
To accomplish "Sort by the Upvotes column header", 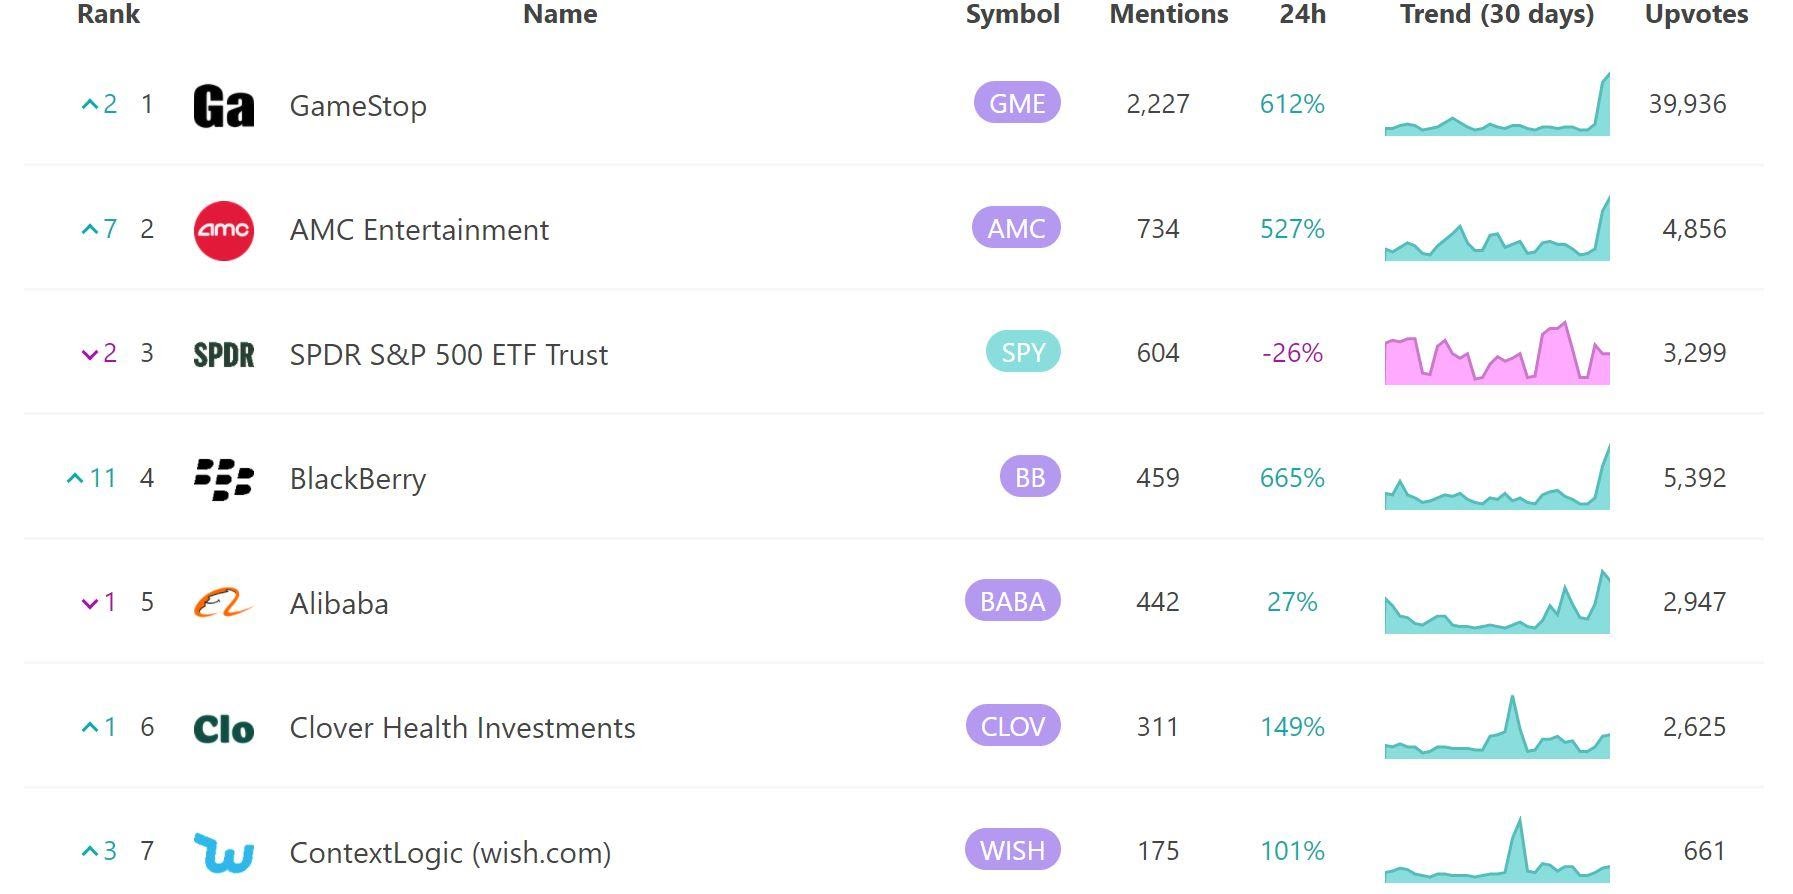I will 1697,14.
